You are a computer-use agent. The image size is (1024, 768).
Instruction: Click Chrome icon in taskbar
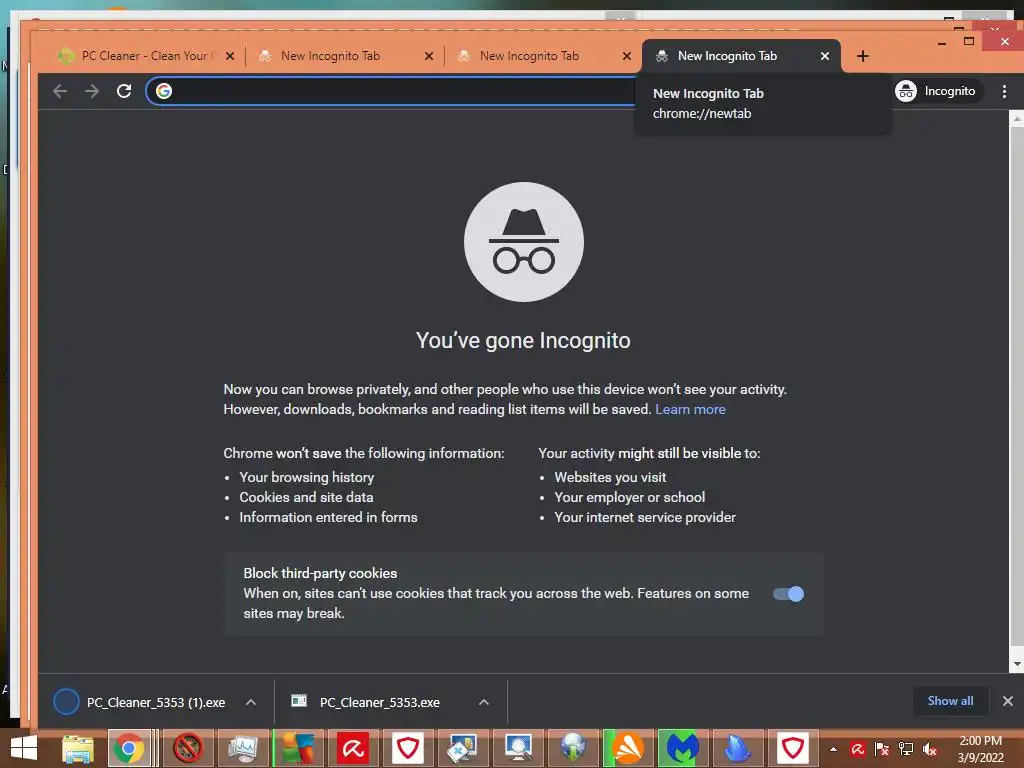(129, 748)
